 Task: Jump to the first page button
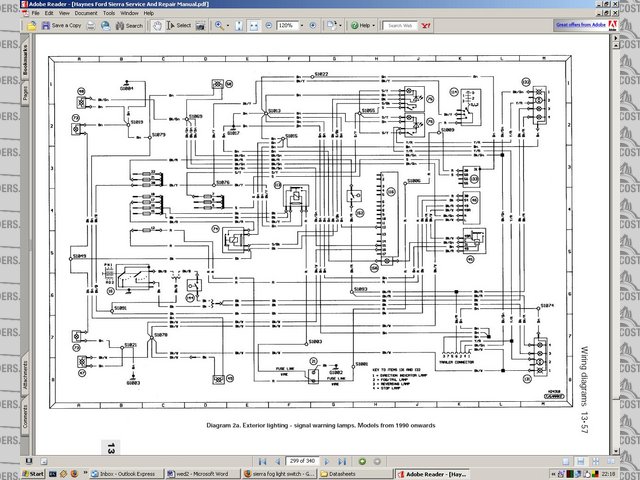pos(263,458)
